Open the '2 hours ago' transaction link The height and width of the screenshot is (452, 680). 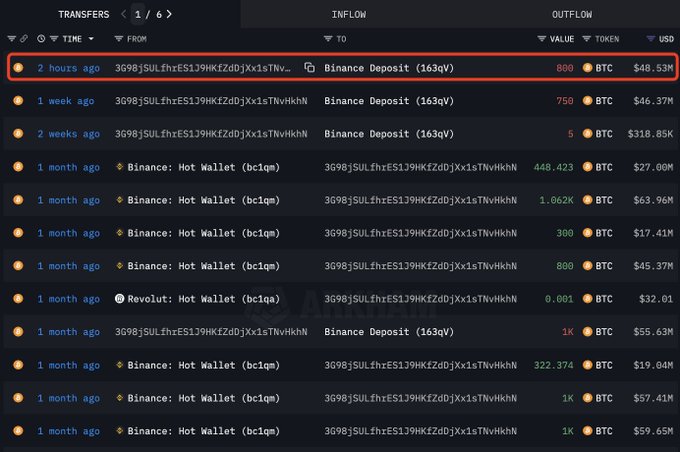coord(69,68)
